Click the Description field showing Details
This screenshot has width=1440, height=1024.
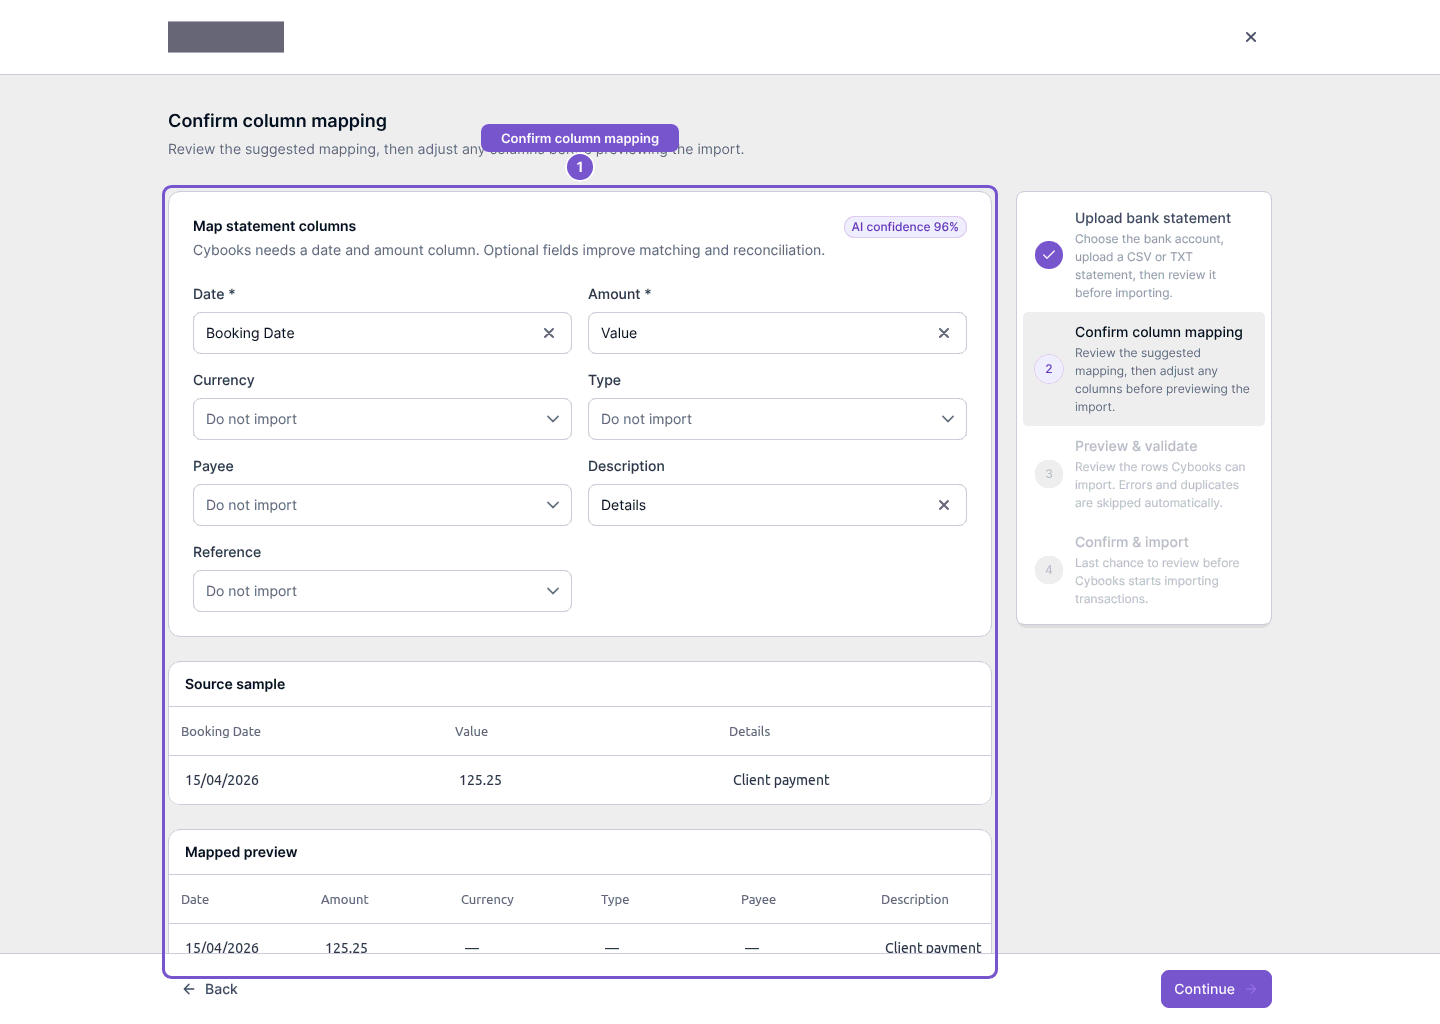pyautogui.click(x=777, y=505)
